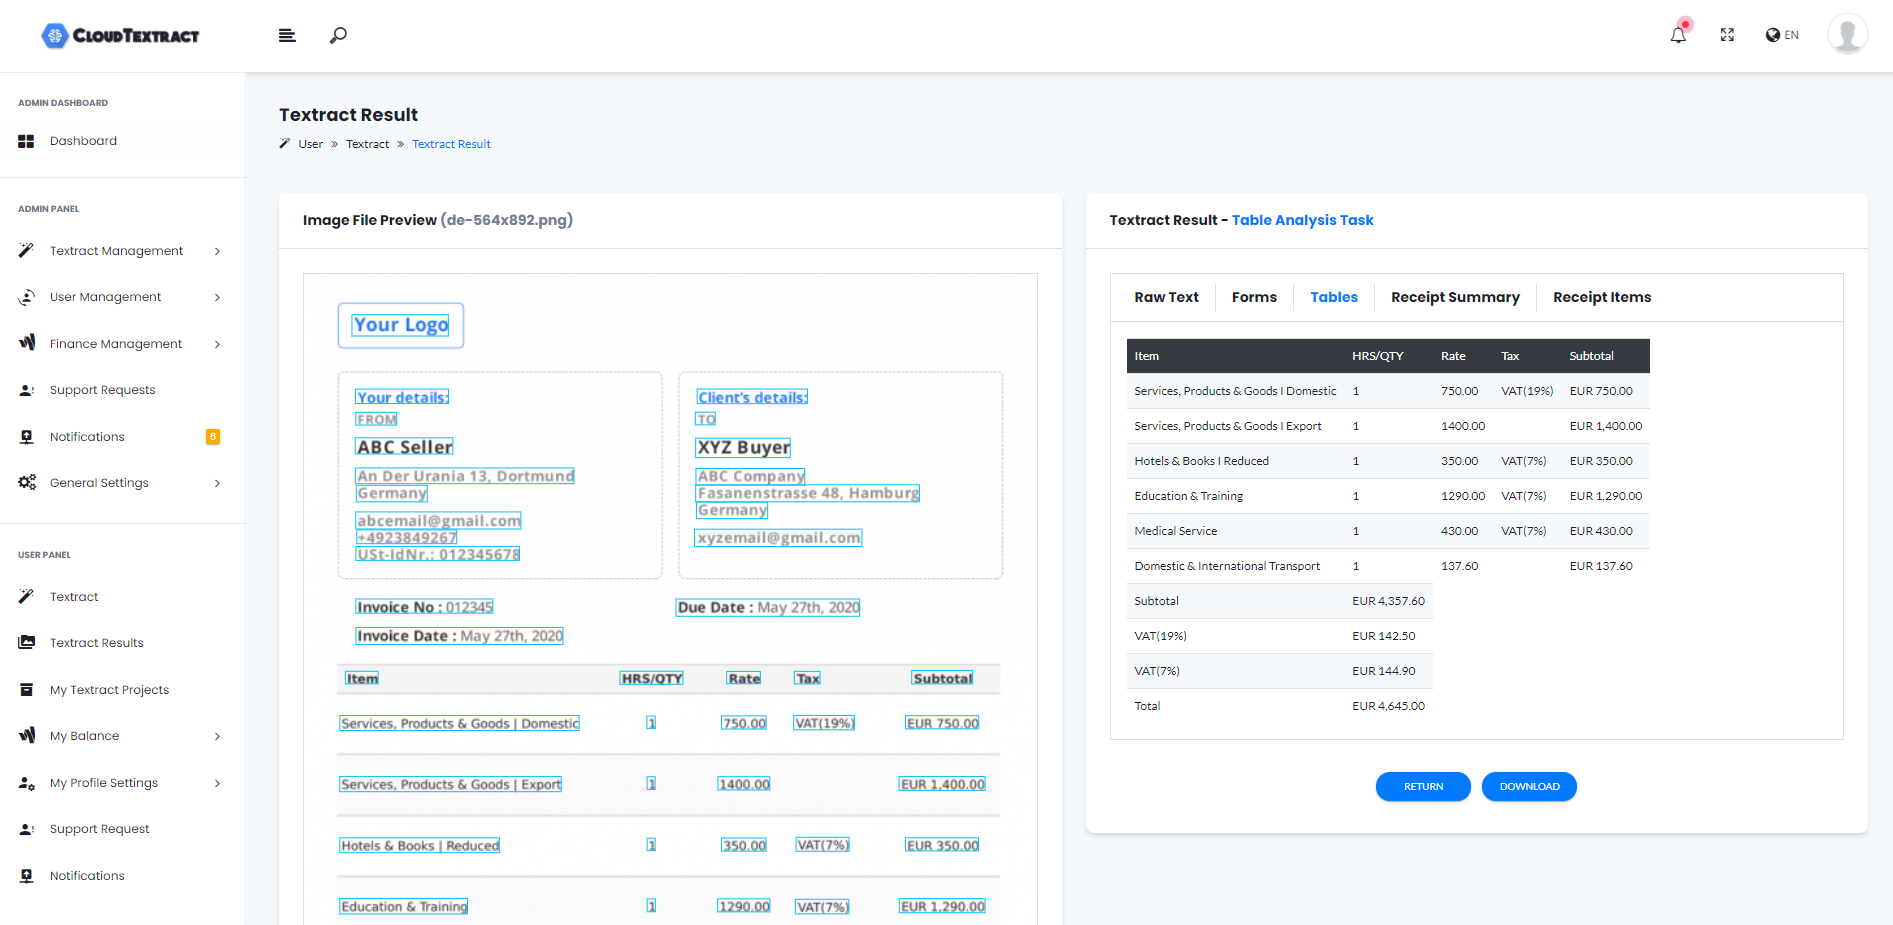1893x925 pixels.
Task: Open the Receipt Summary tab
Action: point(1455,297)
